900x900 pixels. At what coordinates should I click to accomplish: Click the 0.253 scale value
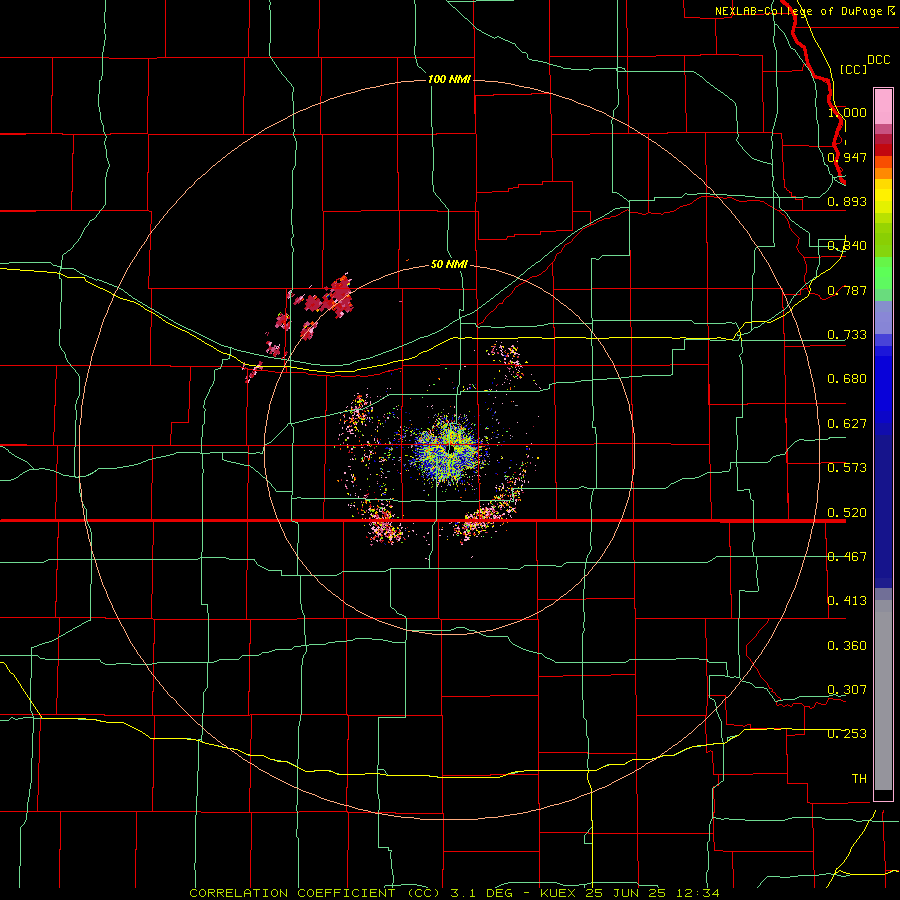[x=847, y=734]
